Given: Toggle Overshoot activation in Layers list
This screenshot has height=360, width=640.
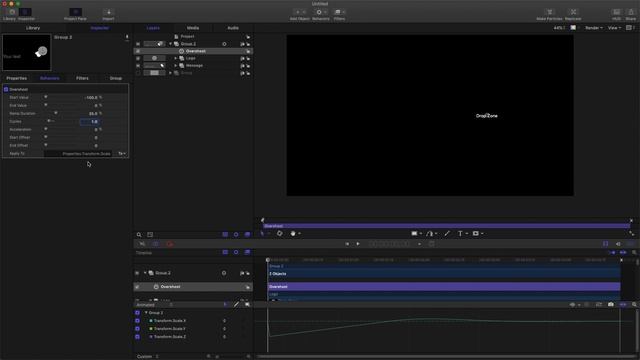Looking at the screenshot, I should point(138,51).
